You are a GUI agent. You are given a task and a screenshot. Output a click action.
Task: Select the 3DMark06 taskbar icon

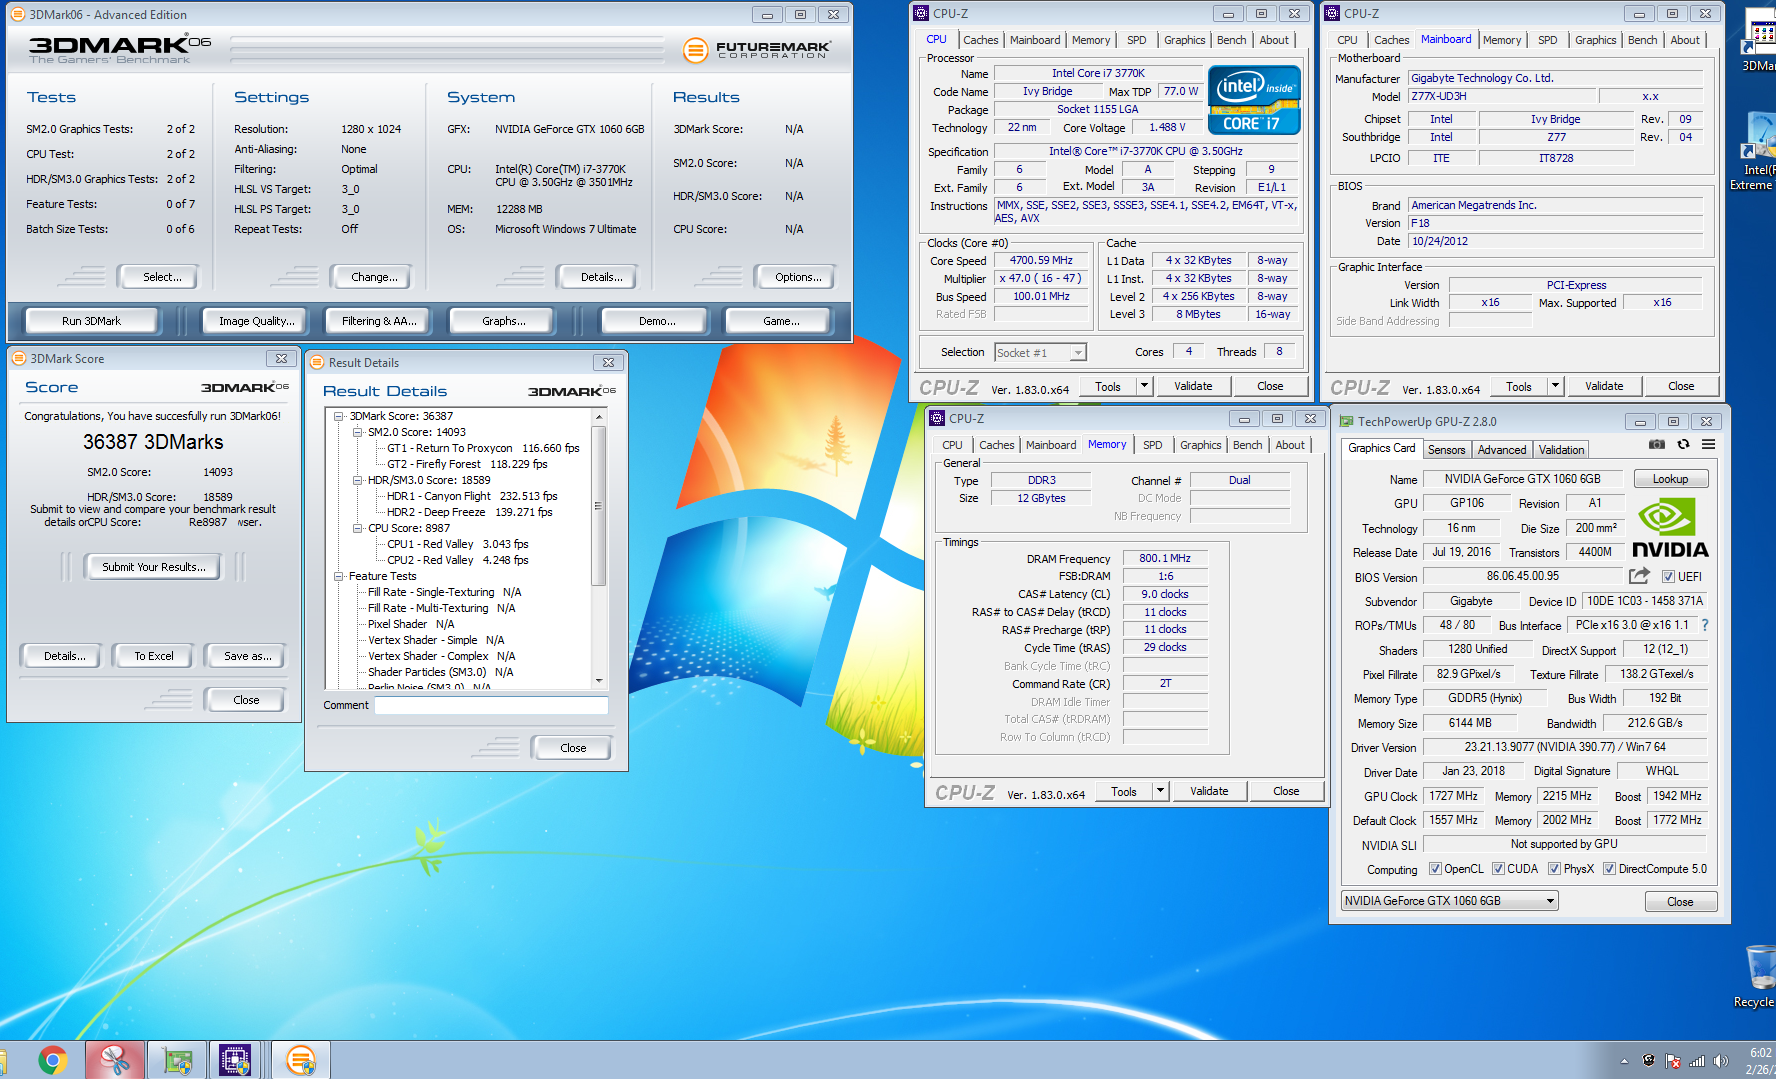300,1060
